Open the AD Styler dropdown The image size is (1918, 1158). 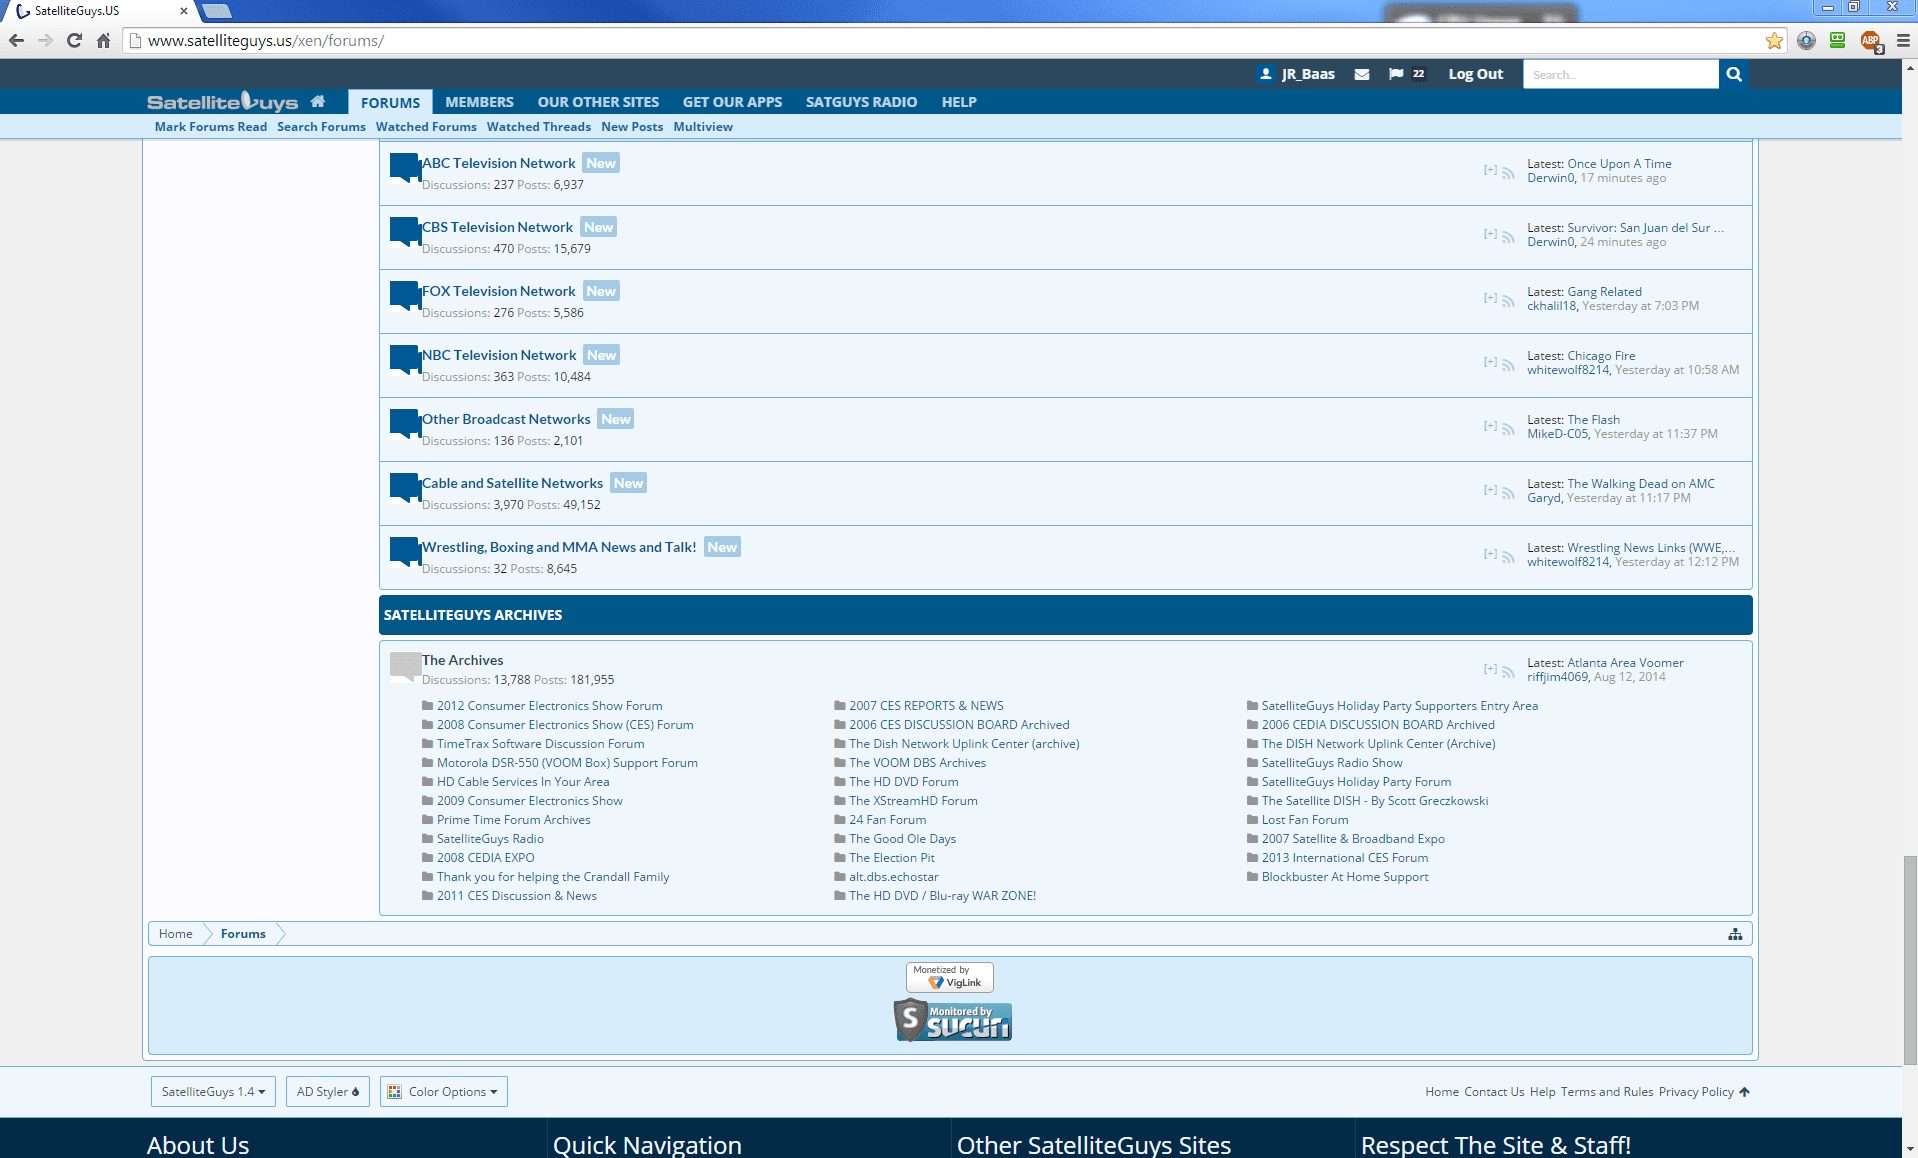click(327, 1092)
